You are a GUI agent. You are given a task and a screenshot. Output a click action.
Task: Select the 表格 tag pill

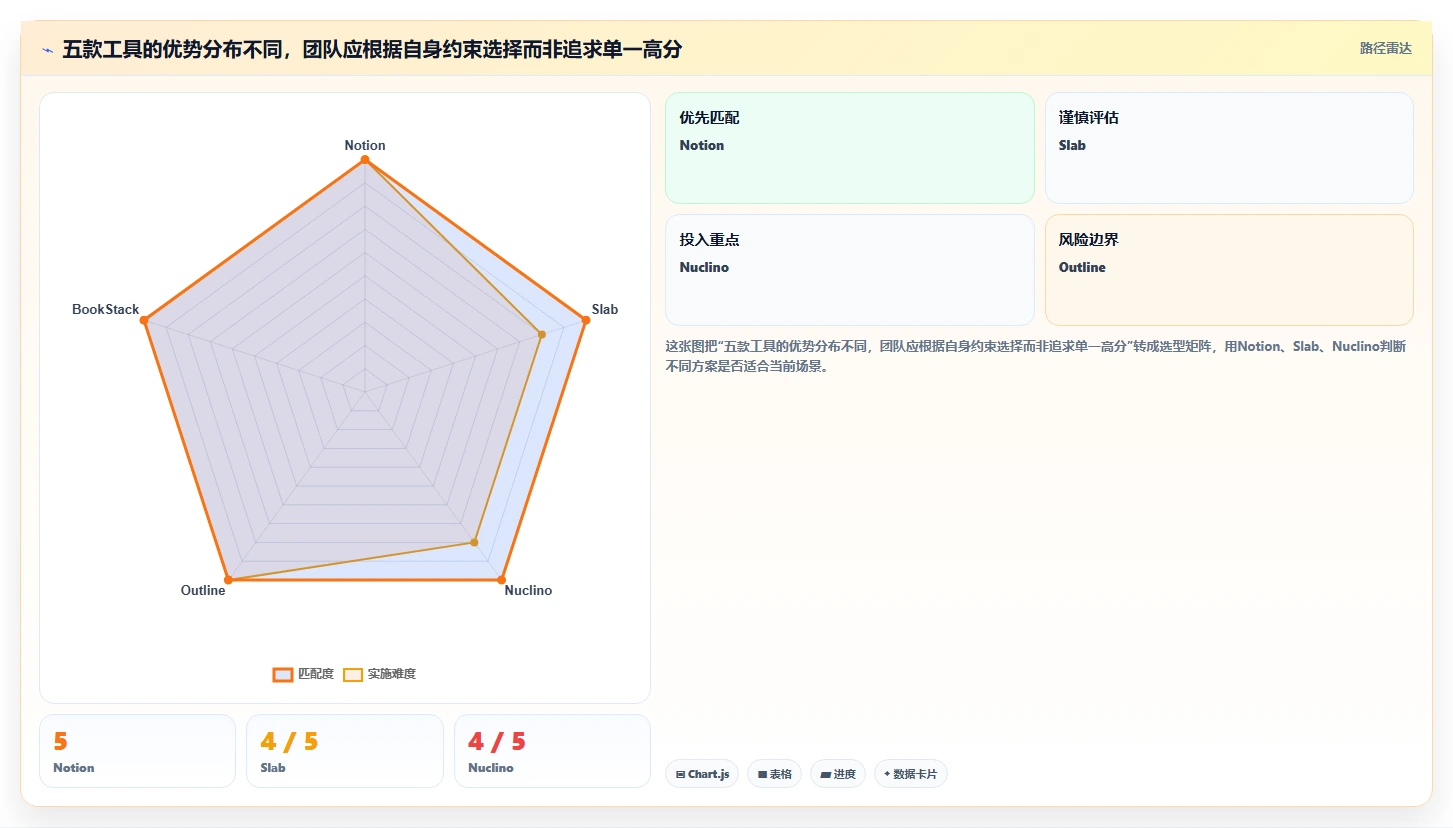774,774
